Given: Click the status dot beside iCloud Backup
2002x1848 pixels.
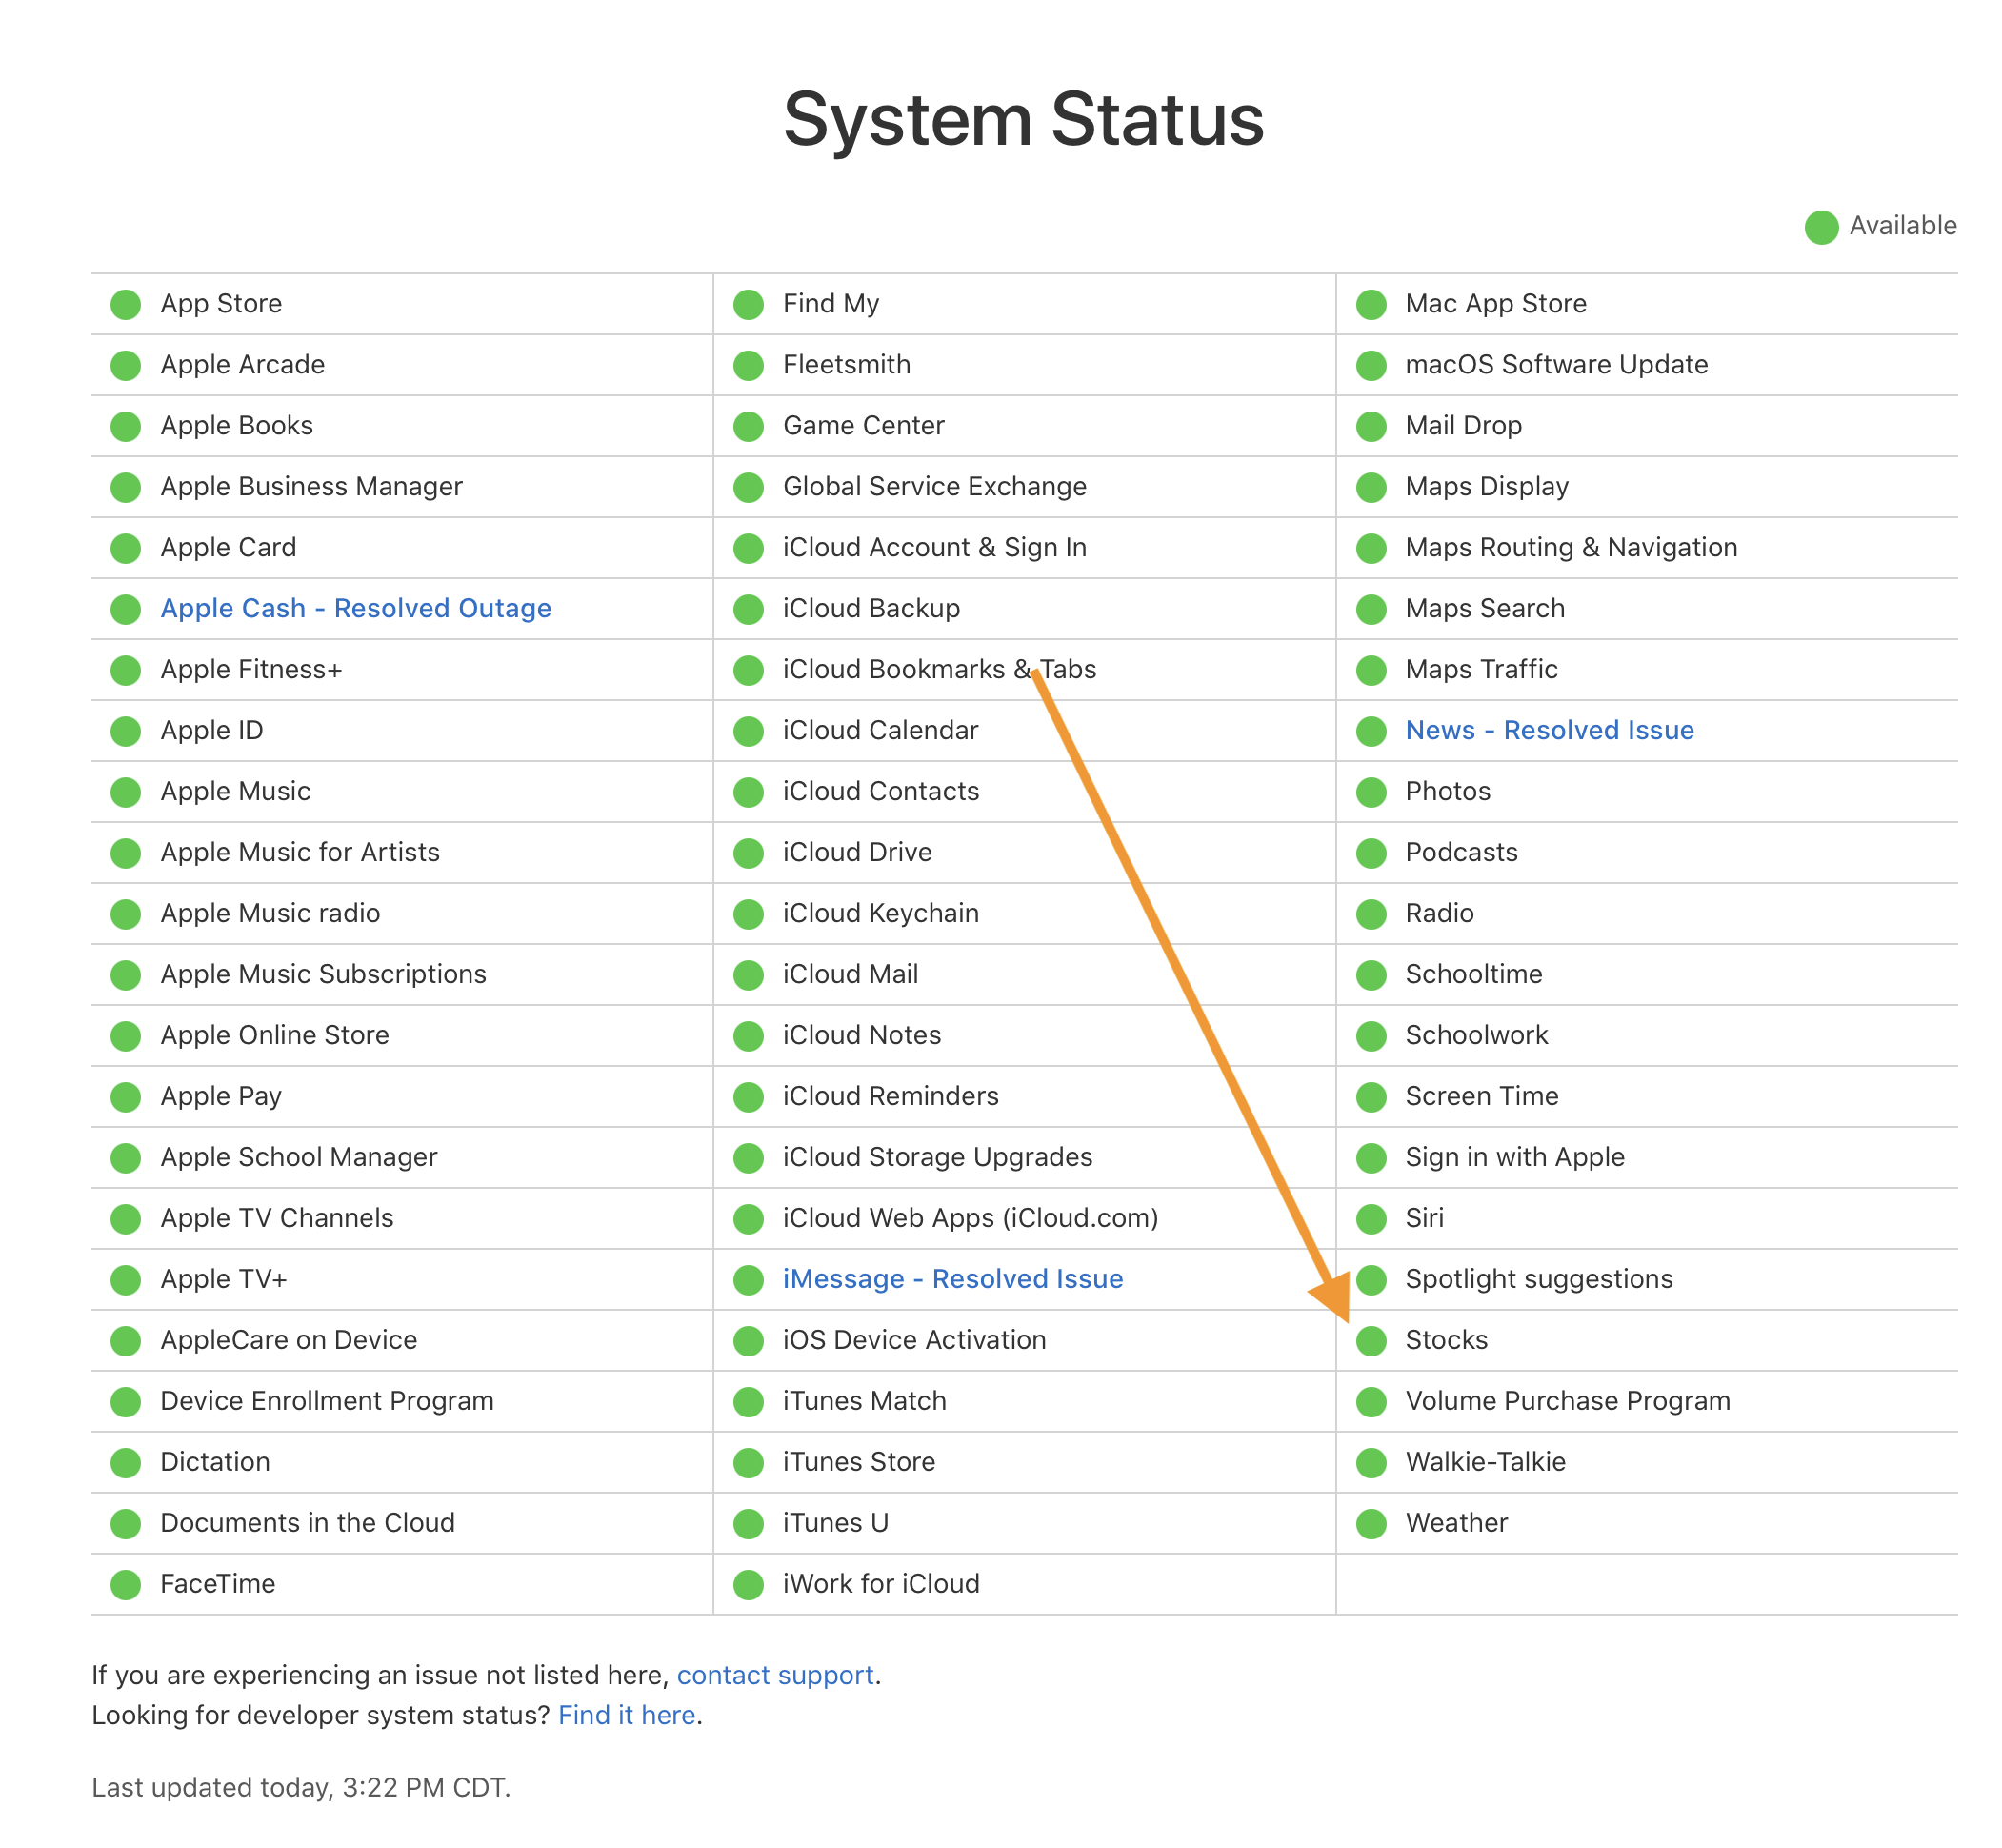Looking at the screenshot, I should [748, 609].
